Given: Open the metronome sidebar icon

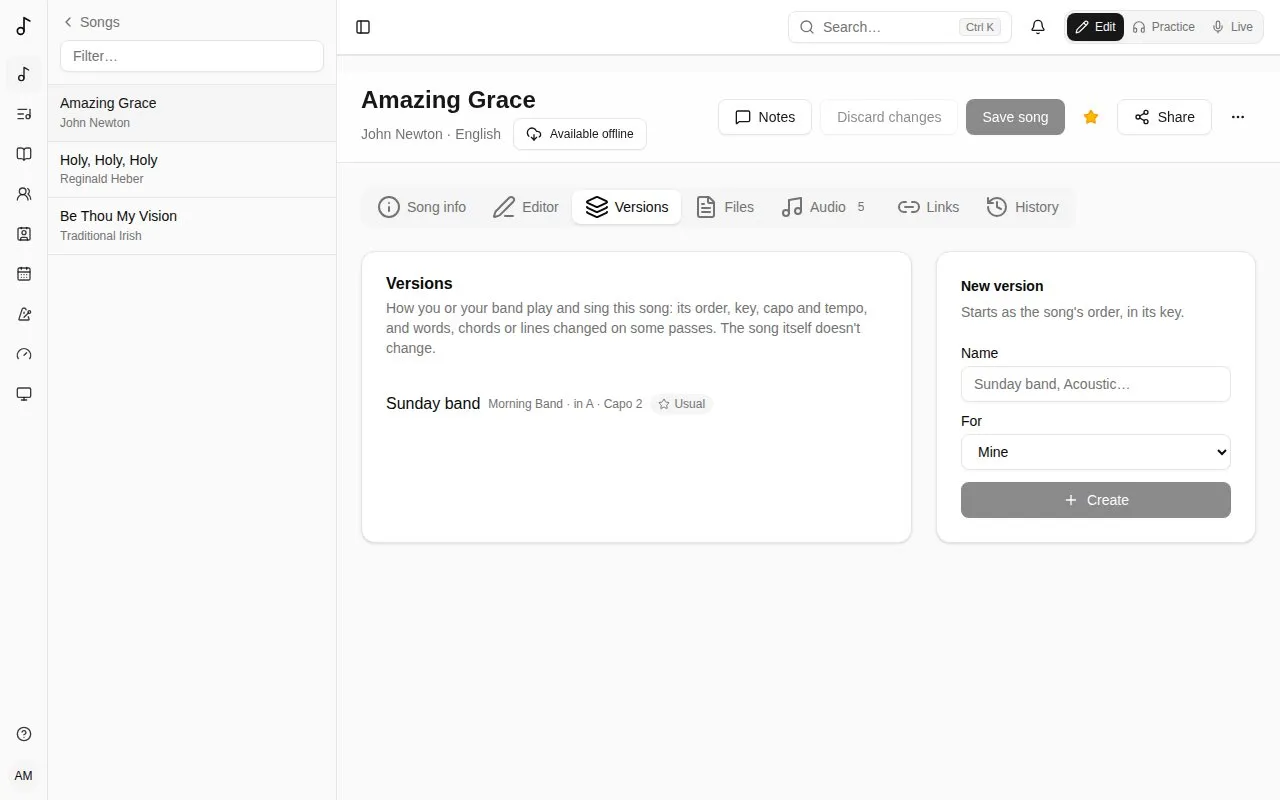Looking at the screenshot, I should click(x=24, y=314).
